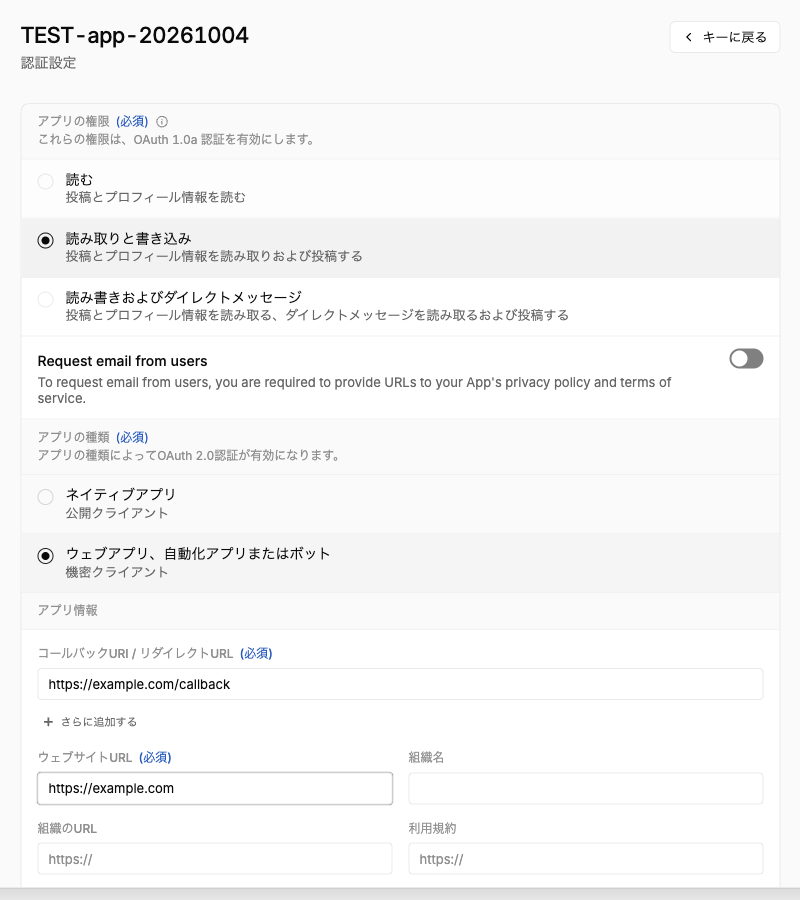Click the 認証設定 subtitle text

(49, 63)
